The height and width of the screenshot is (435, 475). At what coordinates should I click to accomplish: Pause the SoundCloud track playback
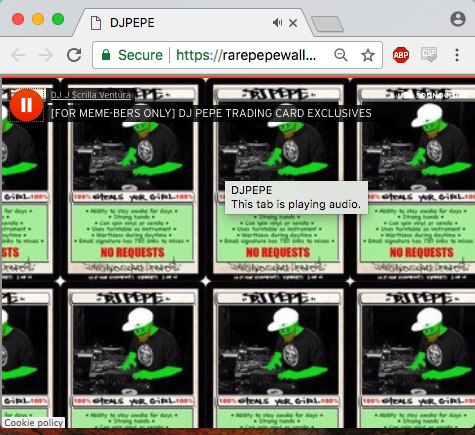pos(26,105)
